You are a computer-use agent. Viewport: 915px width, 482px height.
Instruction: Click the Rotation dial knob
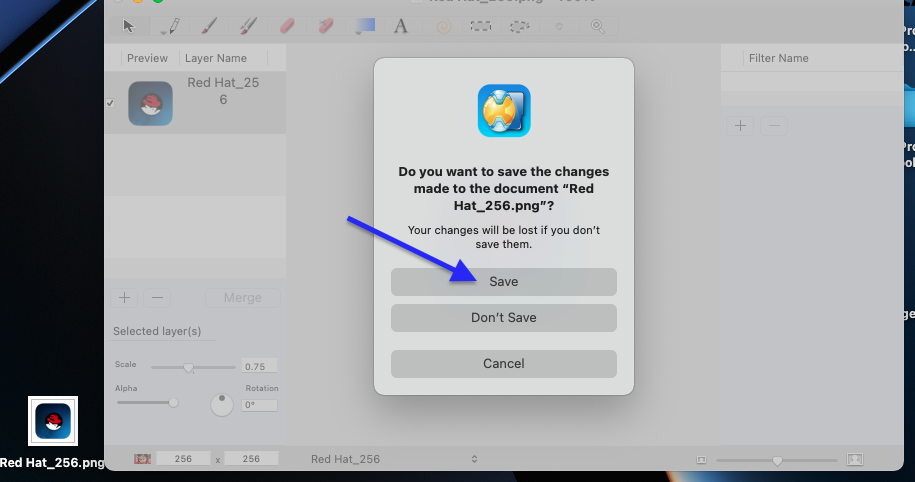pyautogui.click(x=222, y=404)
